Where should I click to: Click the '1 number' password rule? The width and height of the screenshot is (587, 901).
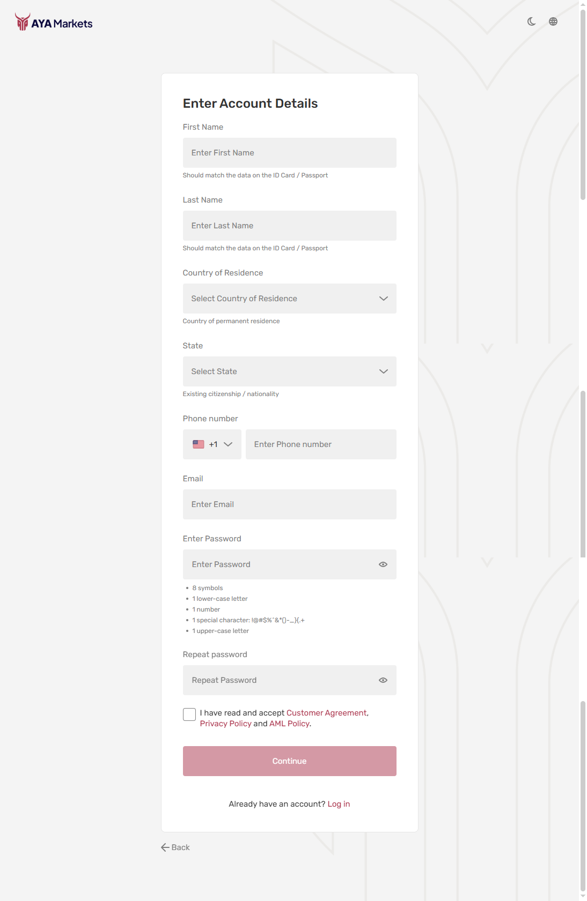tap(206, 610)
